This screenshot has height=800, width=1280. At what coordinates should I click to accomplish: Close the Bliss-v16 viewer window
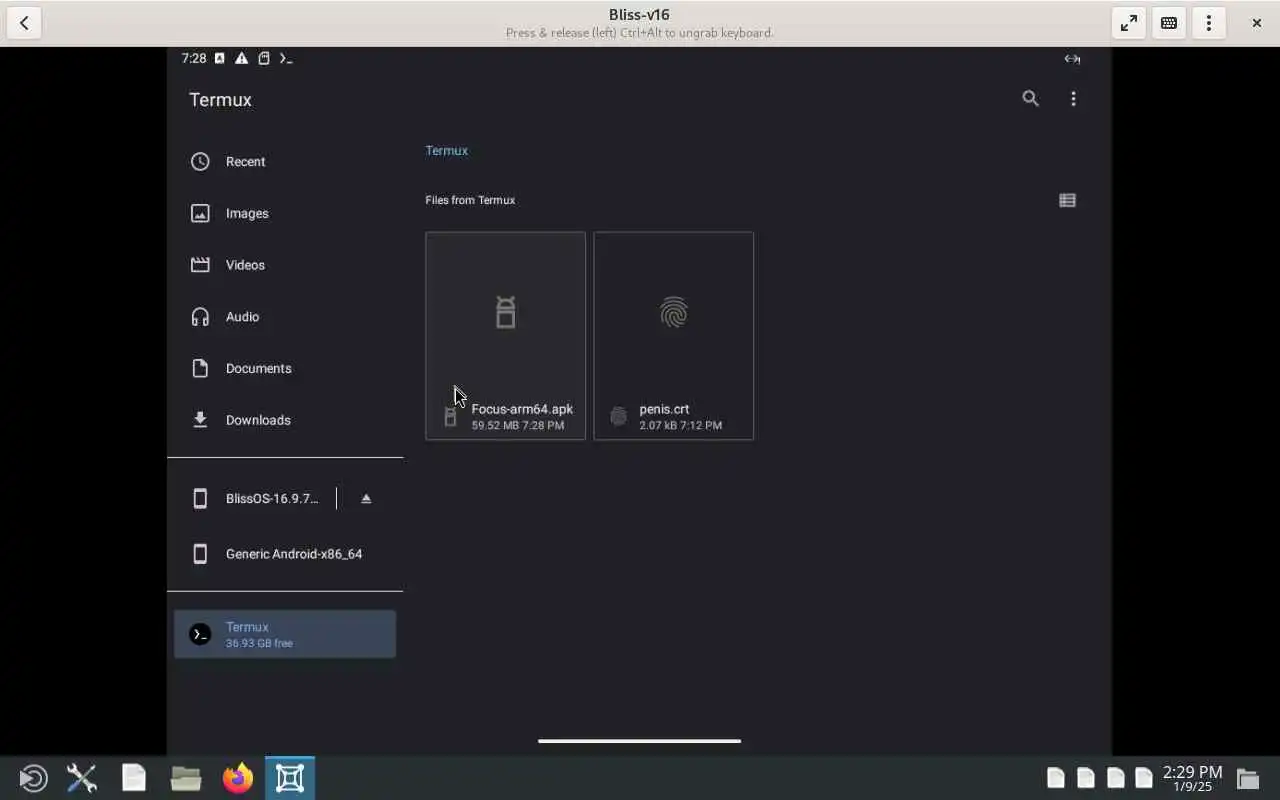point(1257,23)
